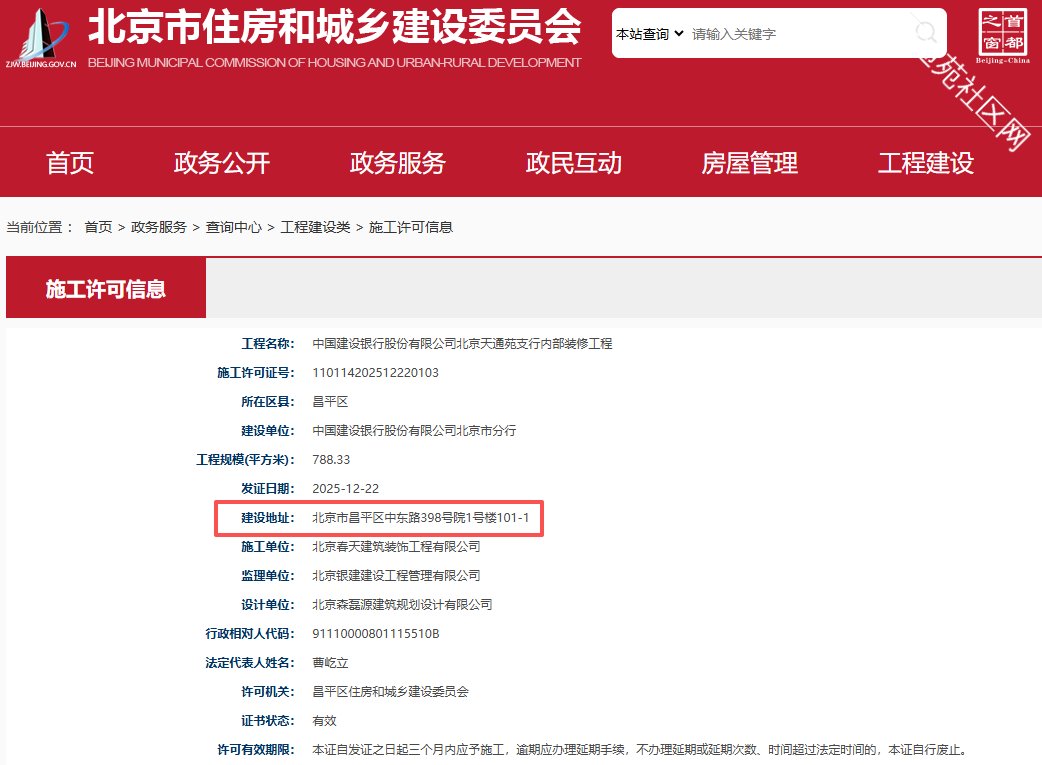This screenshot has width=1042, height=765.
Task: Go to 查询中心 breadcrumb link
Action: [234, 227]
